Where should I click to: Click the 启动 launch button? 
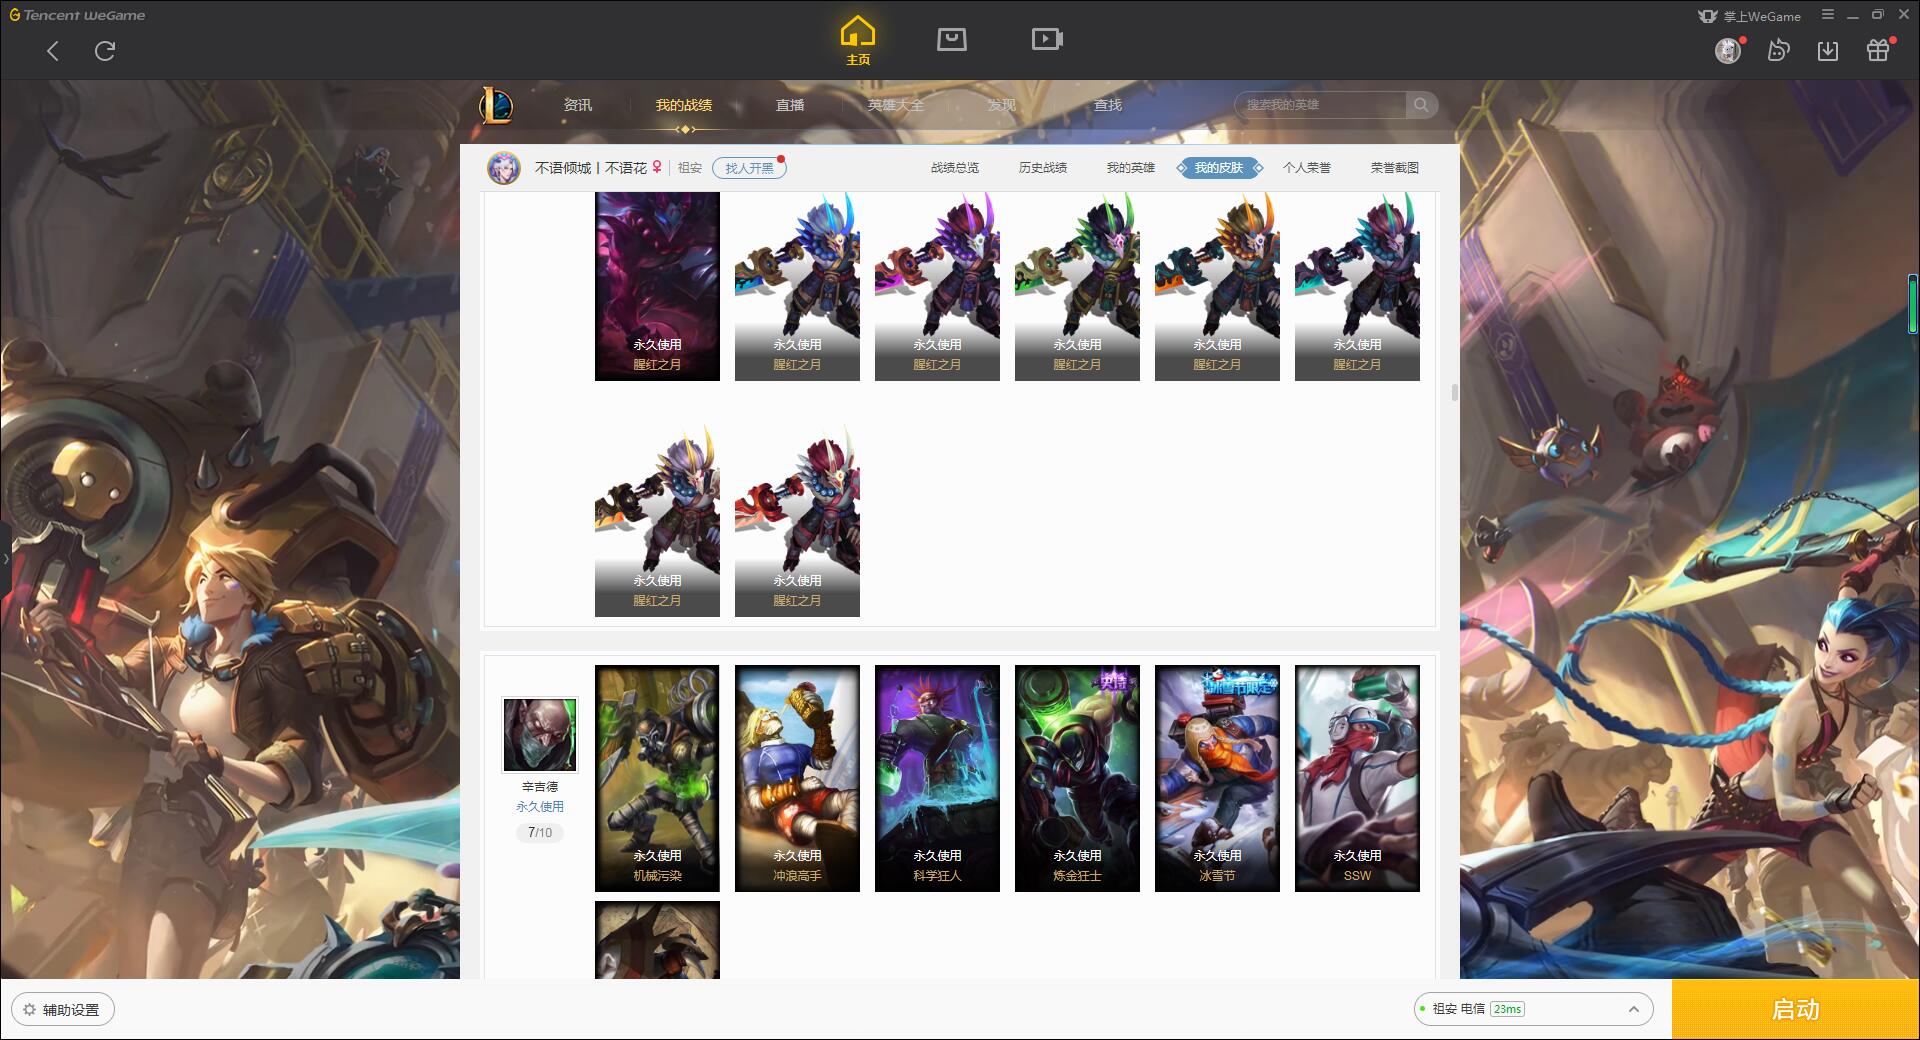pos(1795,1010)
